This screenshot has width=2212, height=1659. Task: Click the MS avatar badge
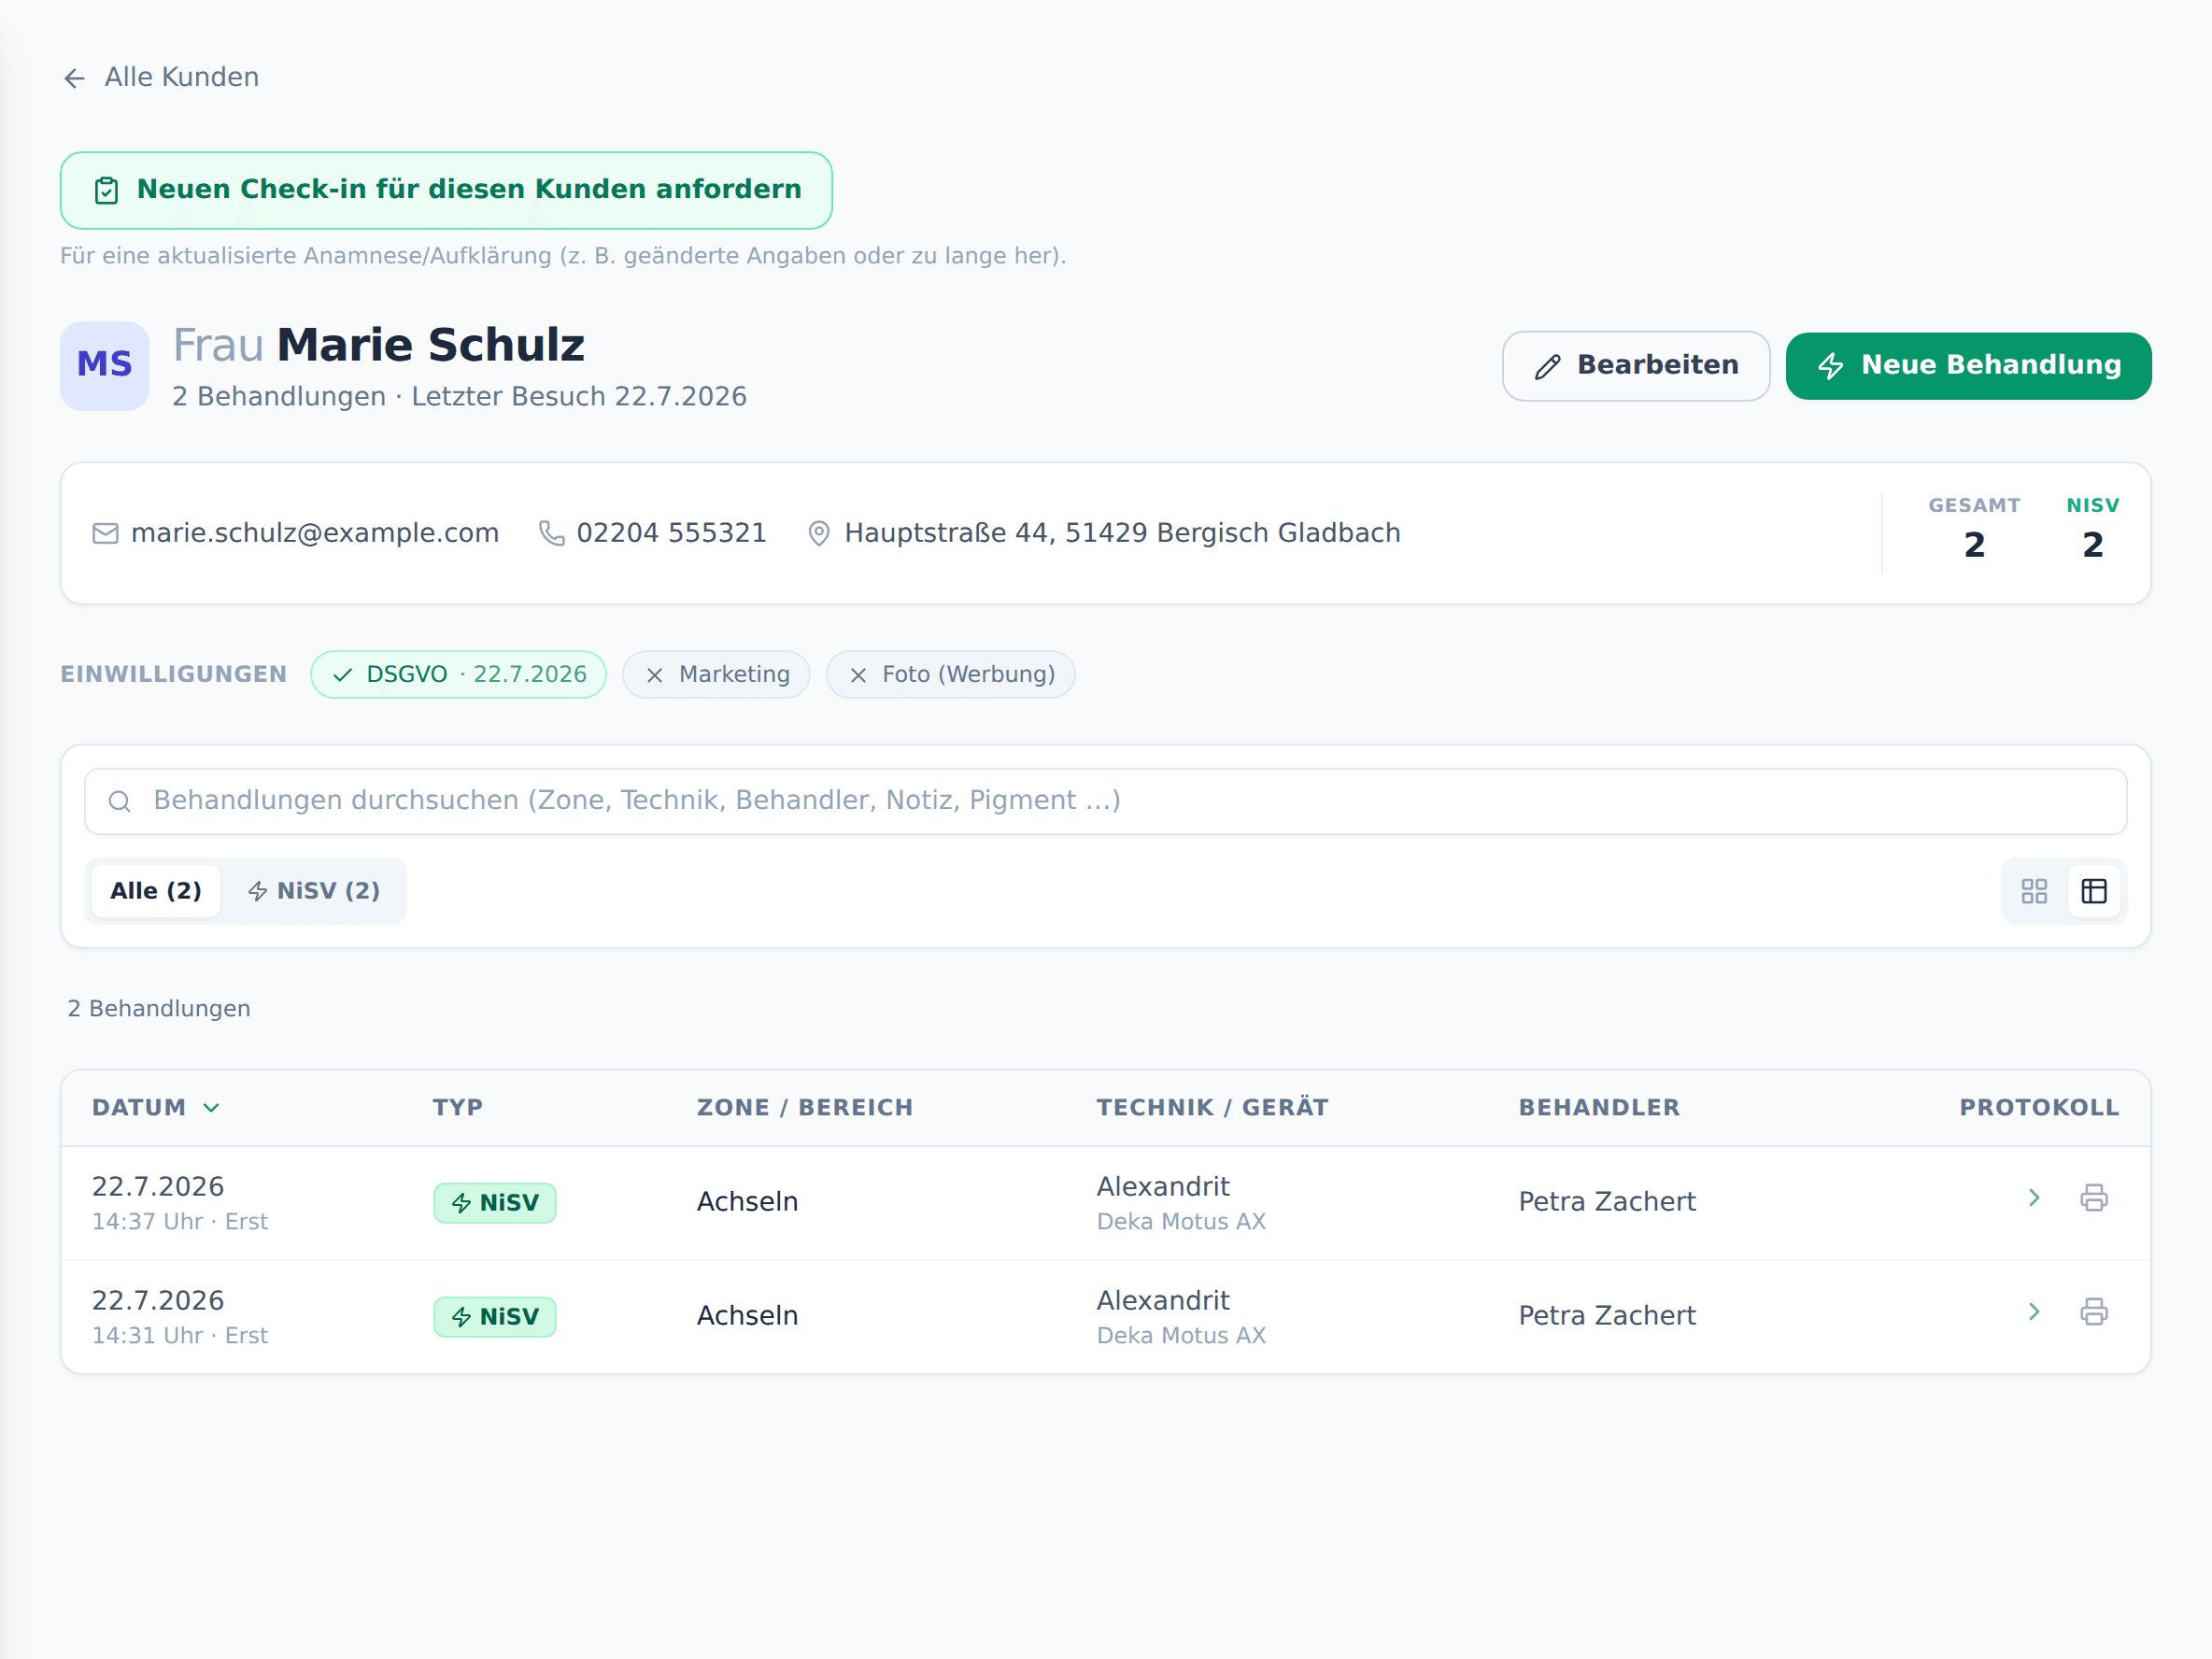(x=105, y=366)
